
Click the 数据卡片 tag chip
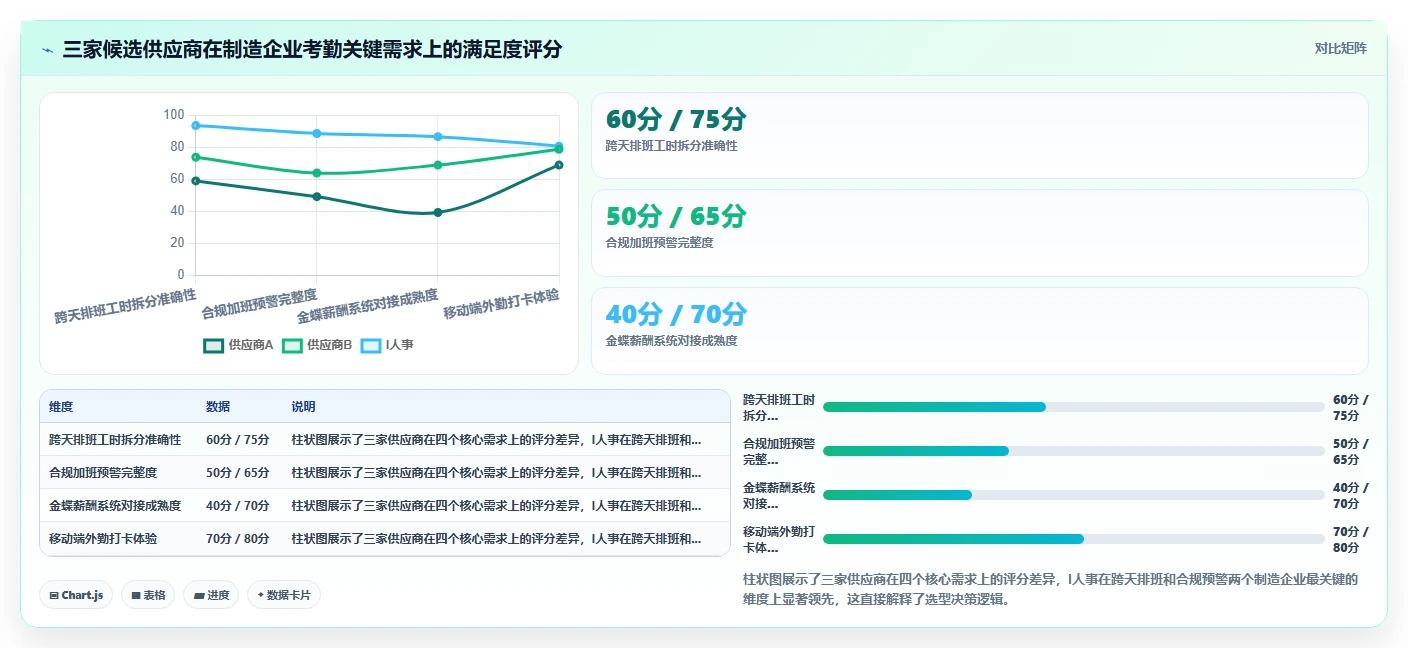coord(284,595)
